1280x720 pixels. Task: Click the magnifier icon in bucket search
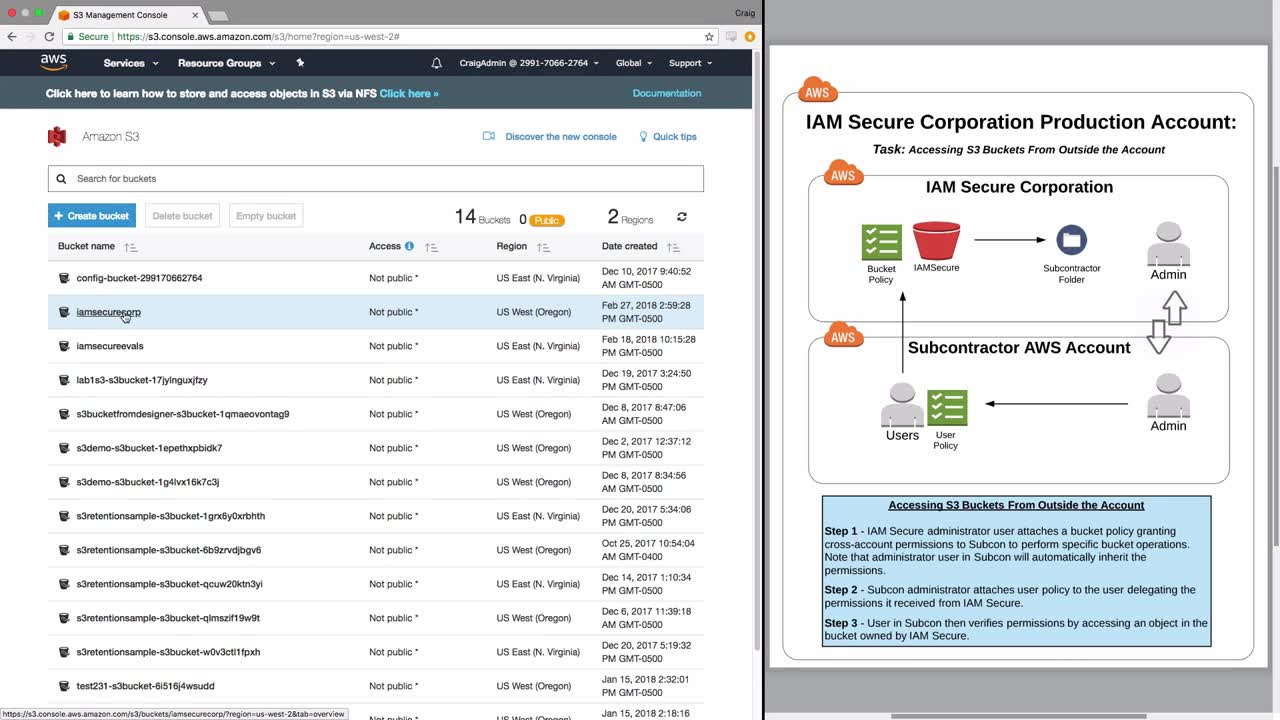tap(61, 179)
